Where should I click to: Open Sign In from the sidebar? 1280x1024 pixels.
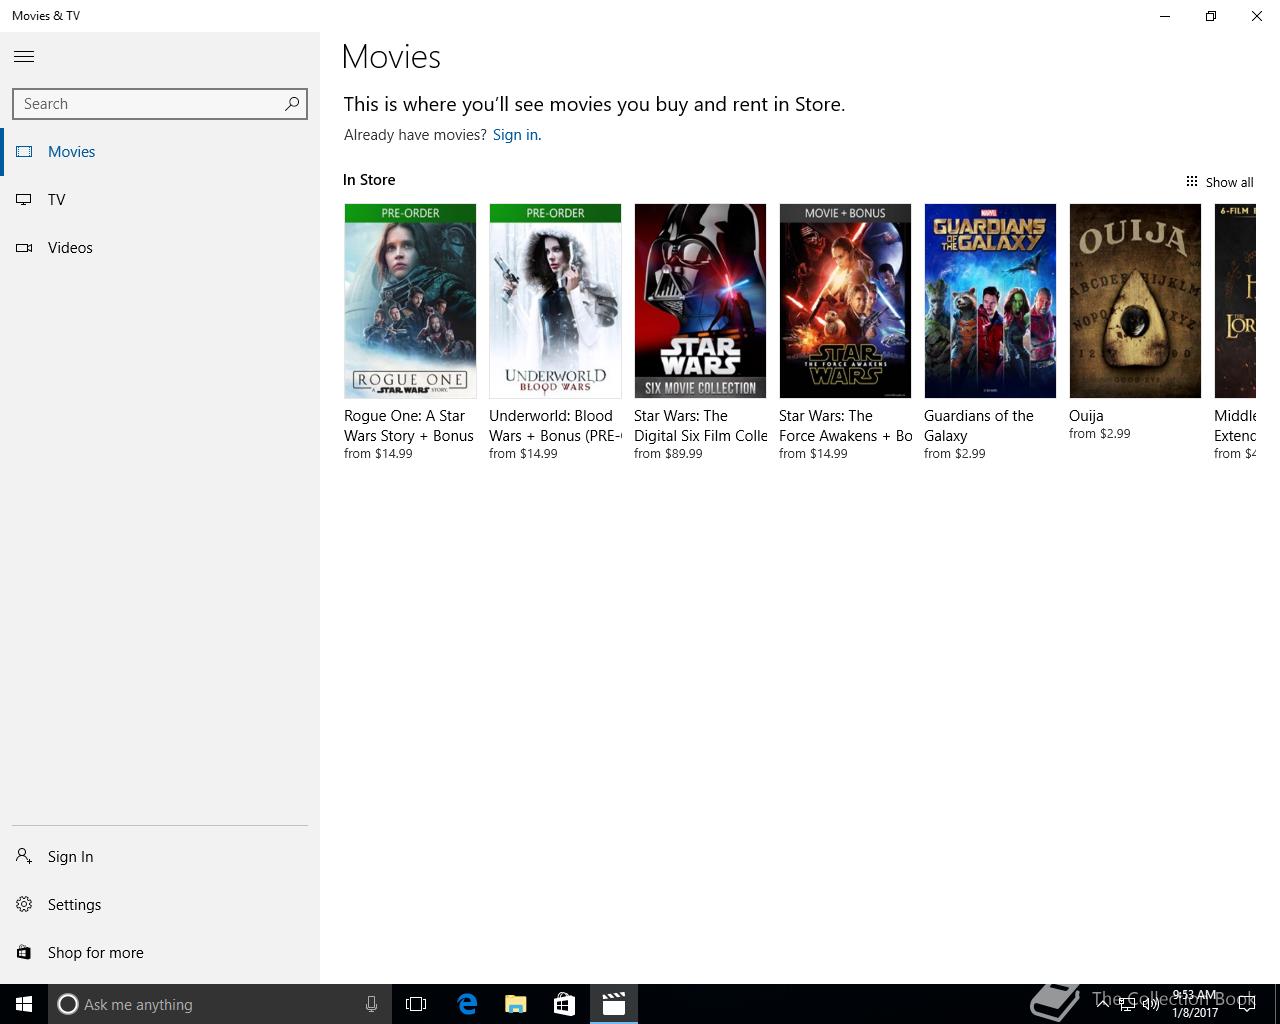point(71,857)
